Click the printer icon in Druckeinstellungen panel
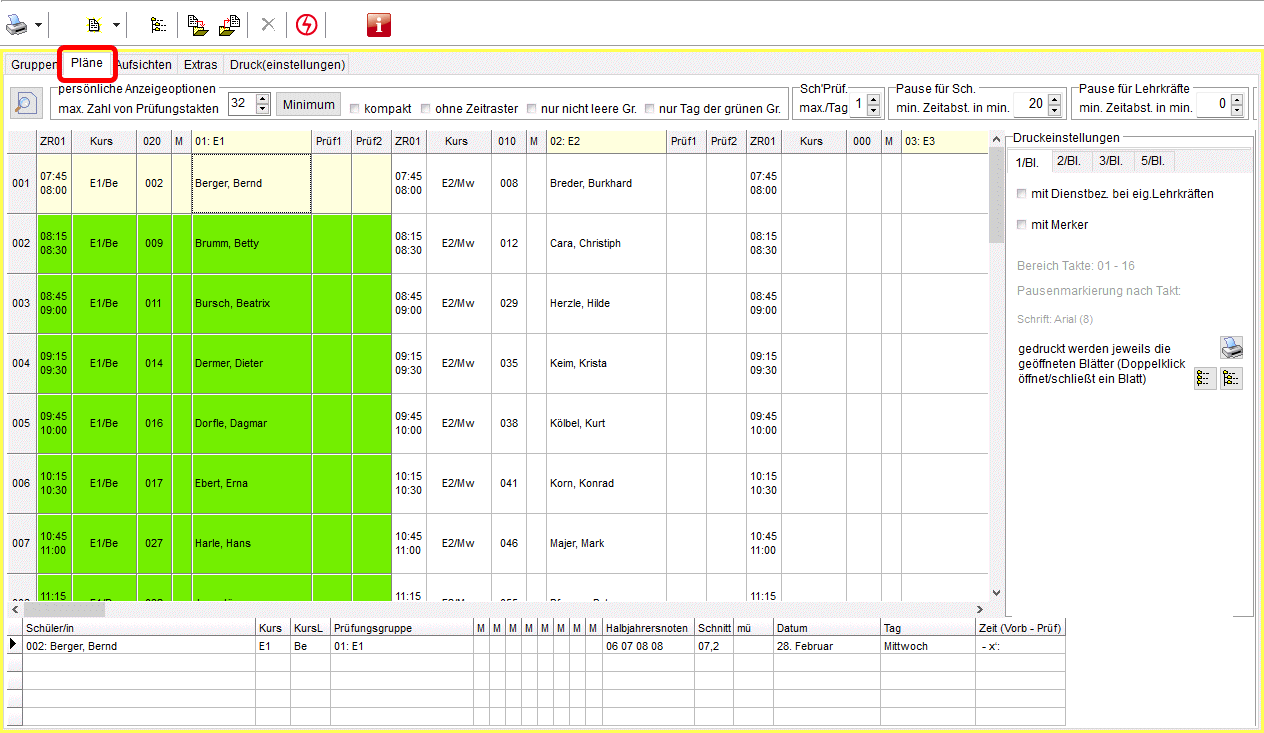The width and height of the screenshot is (1264, 733). pyautogui.click(x=1231, y=348)
